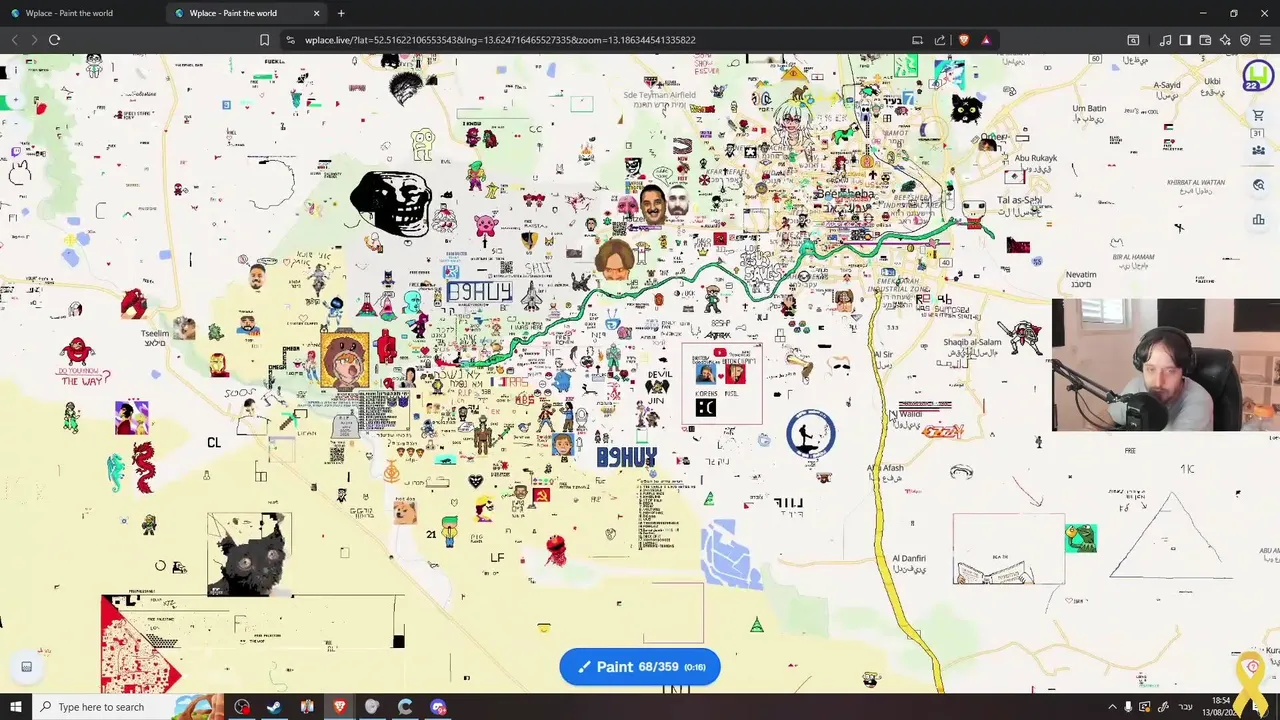Open the Brave VPN shield icon
This screenshot has width=1280, height=720.
[1245, 40]
